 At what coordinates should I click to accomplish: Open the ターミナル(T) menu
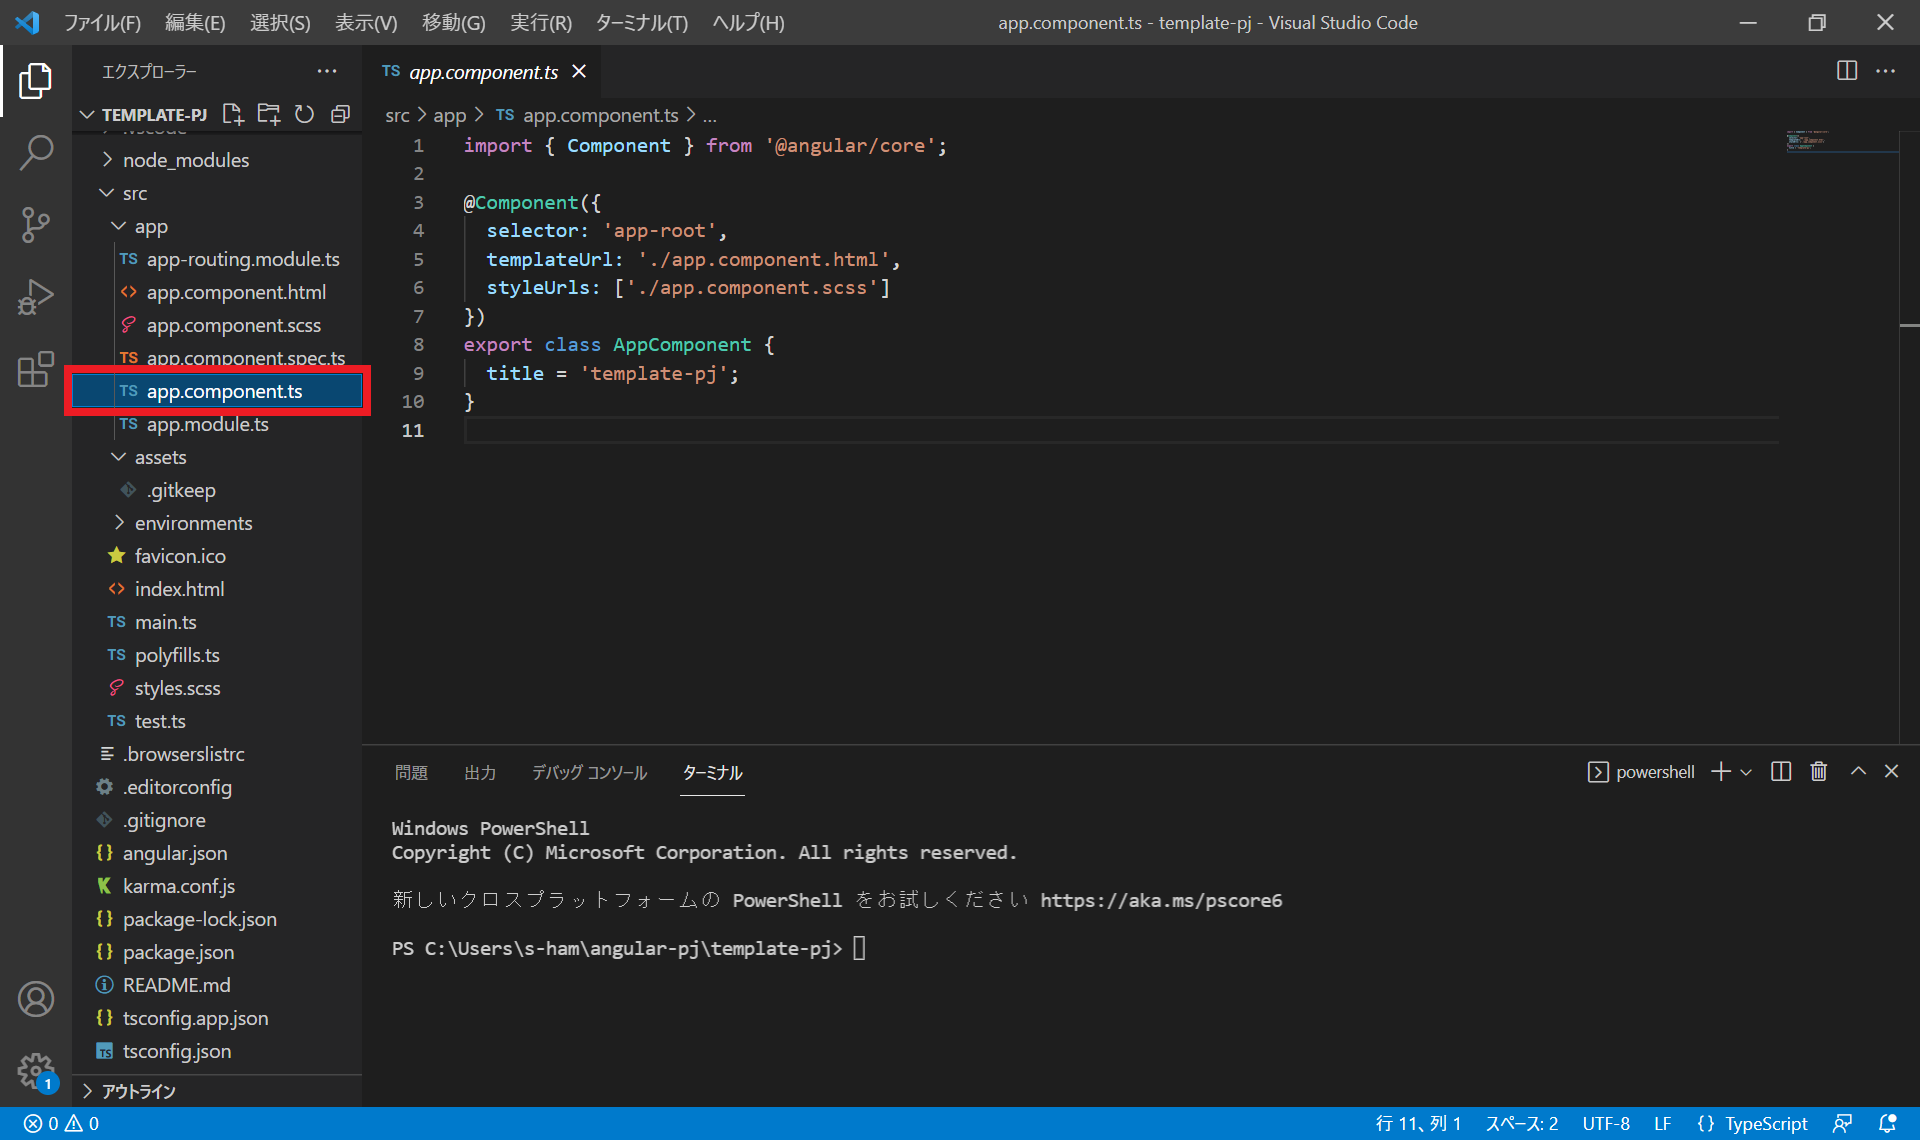pos(641,22)
